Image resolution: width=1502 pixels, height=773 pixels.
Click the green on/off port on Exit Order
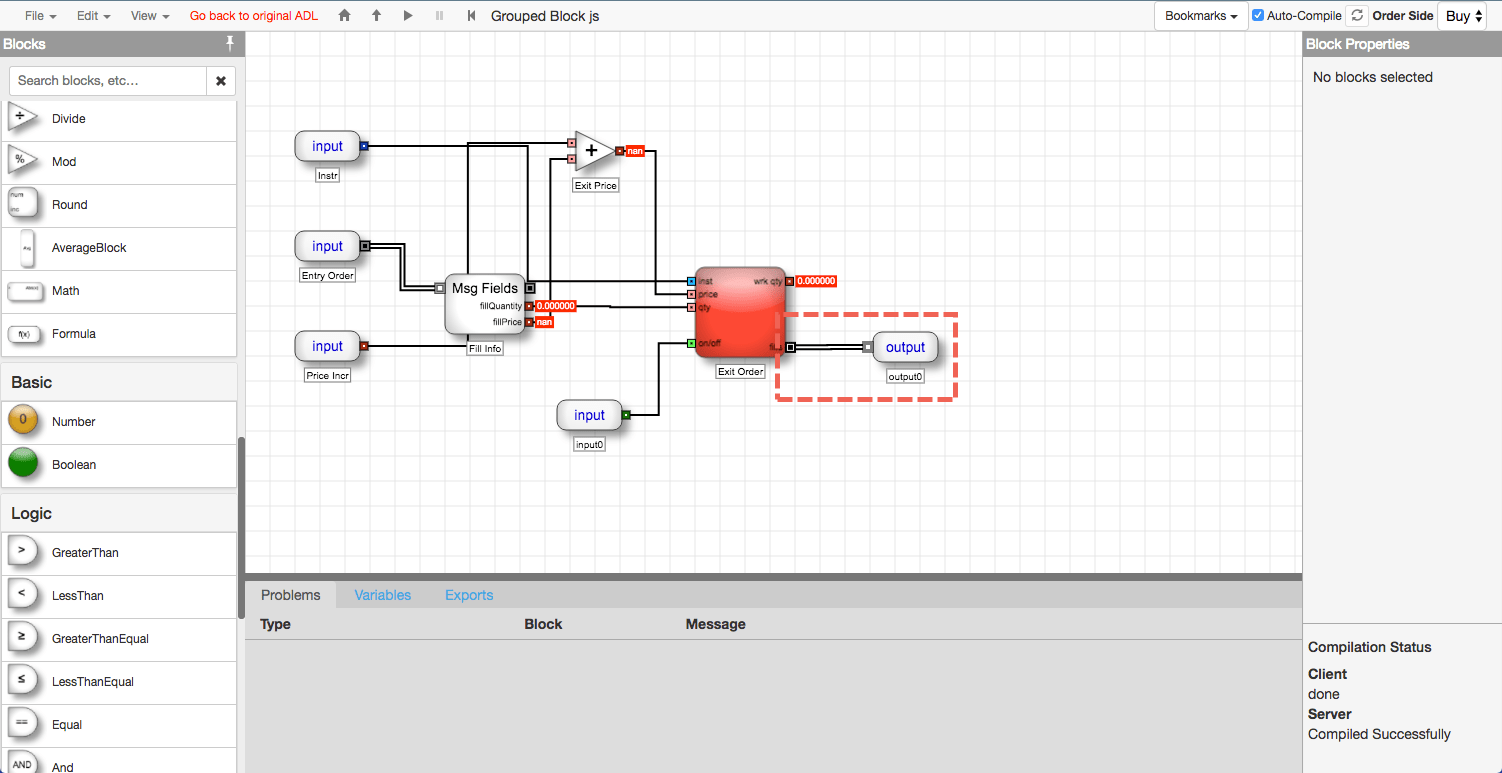pyautogui.click(x=691, y=344)
